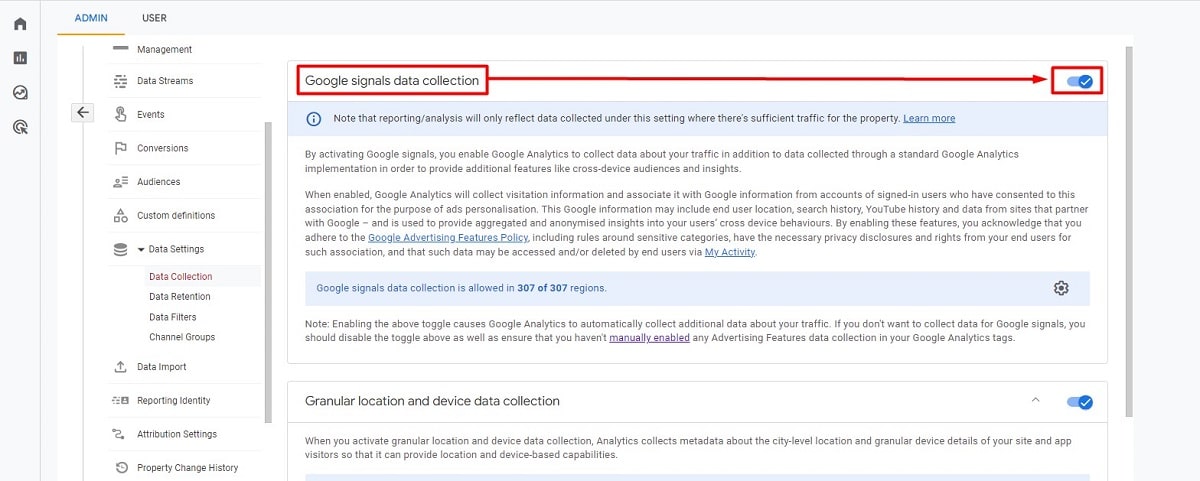
Task: Open the Reports bar chart icon
Action: click(x=20, y=58)
